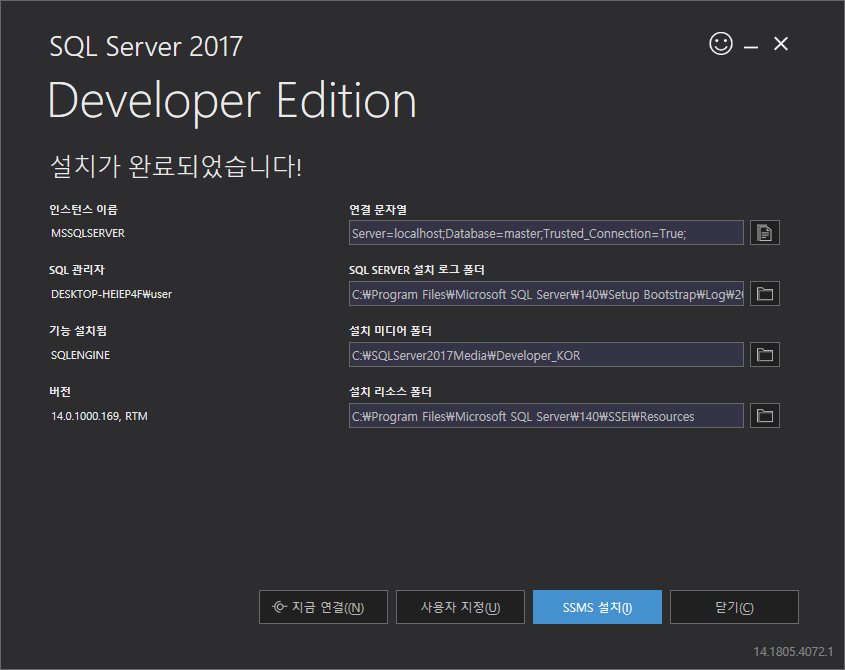Screen dimensions: 845x670
Task: Click the version 14.0.1000.169, RTM text
Action: (99, 416)
